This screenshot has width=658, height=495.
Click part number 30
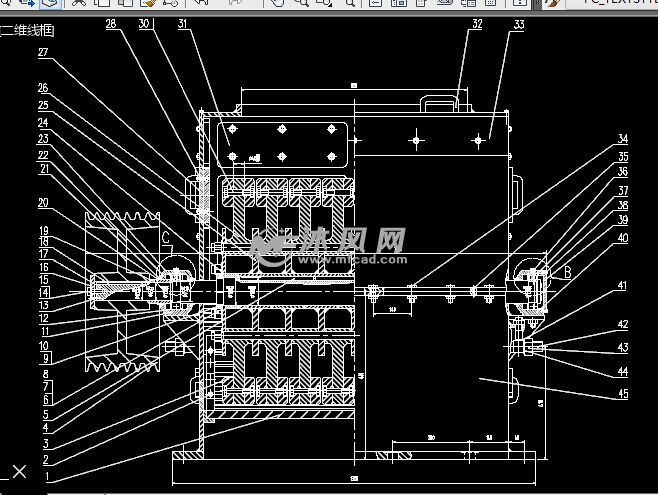(144, 23)
